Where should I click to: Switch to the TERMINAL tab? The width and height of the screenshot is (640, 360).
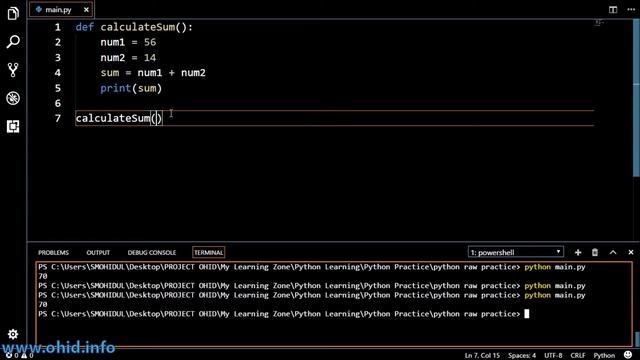tap(209, 253)
